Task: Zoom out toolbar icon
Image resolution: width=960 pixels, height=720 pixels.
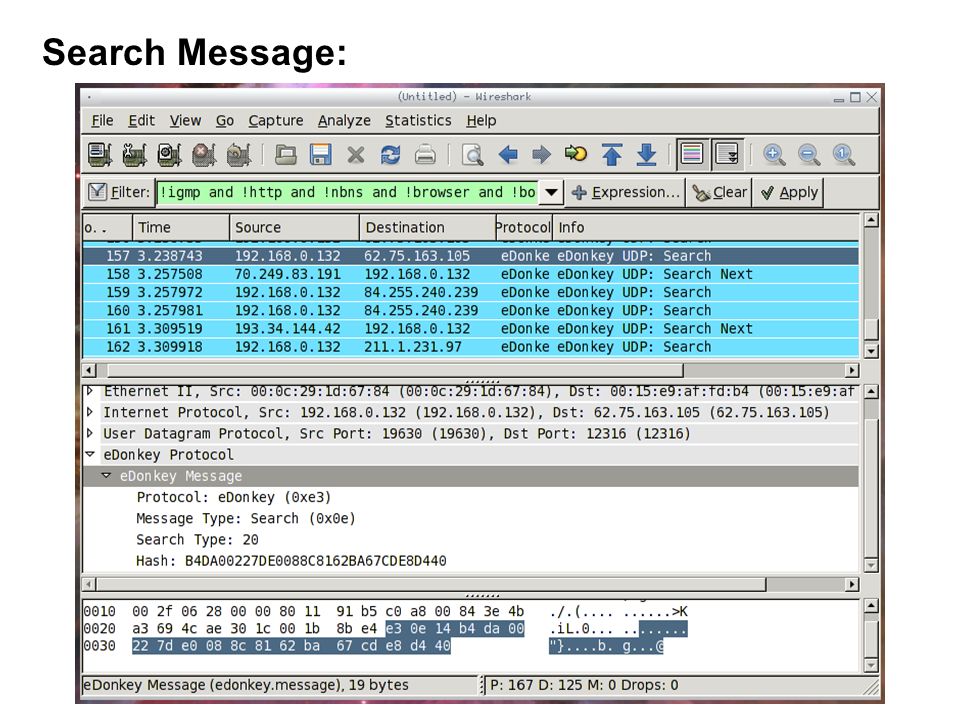Action: pyautogui.click(x=809, y=154)
